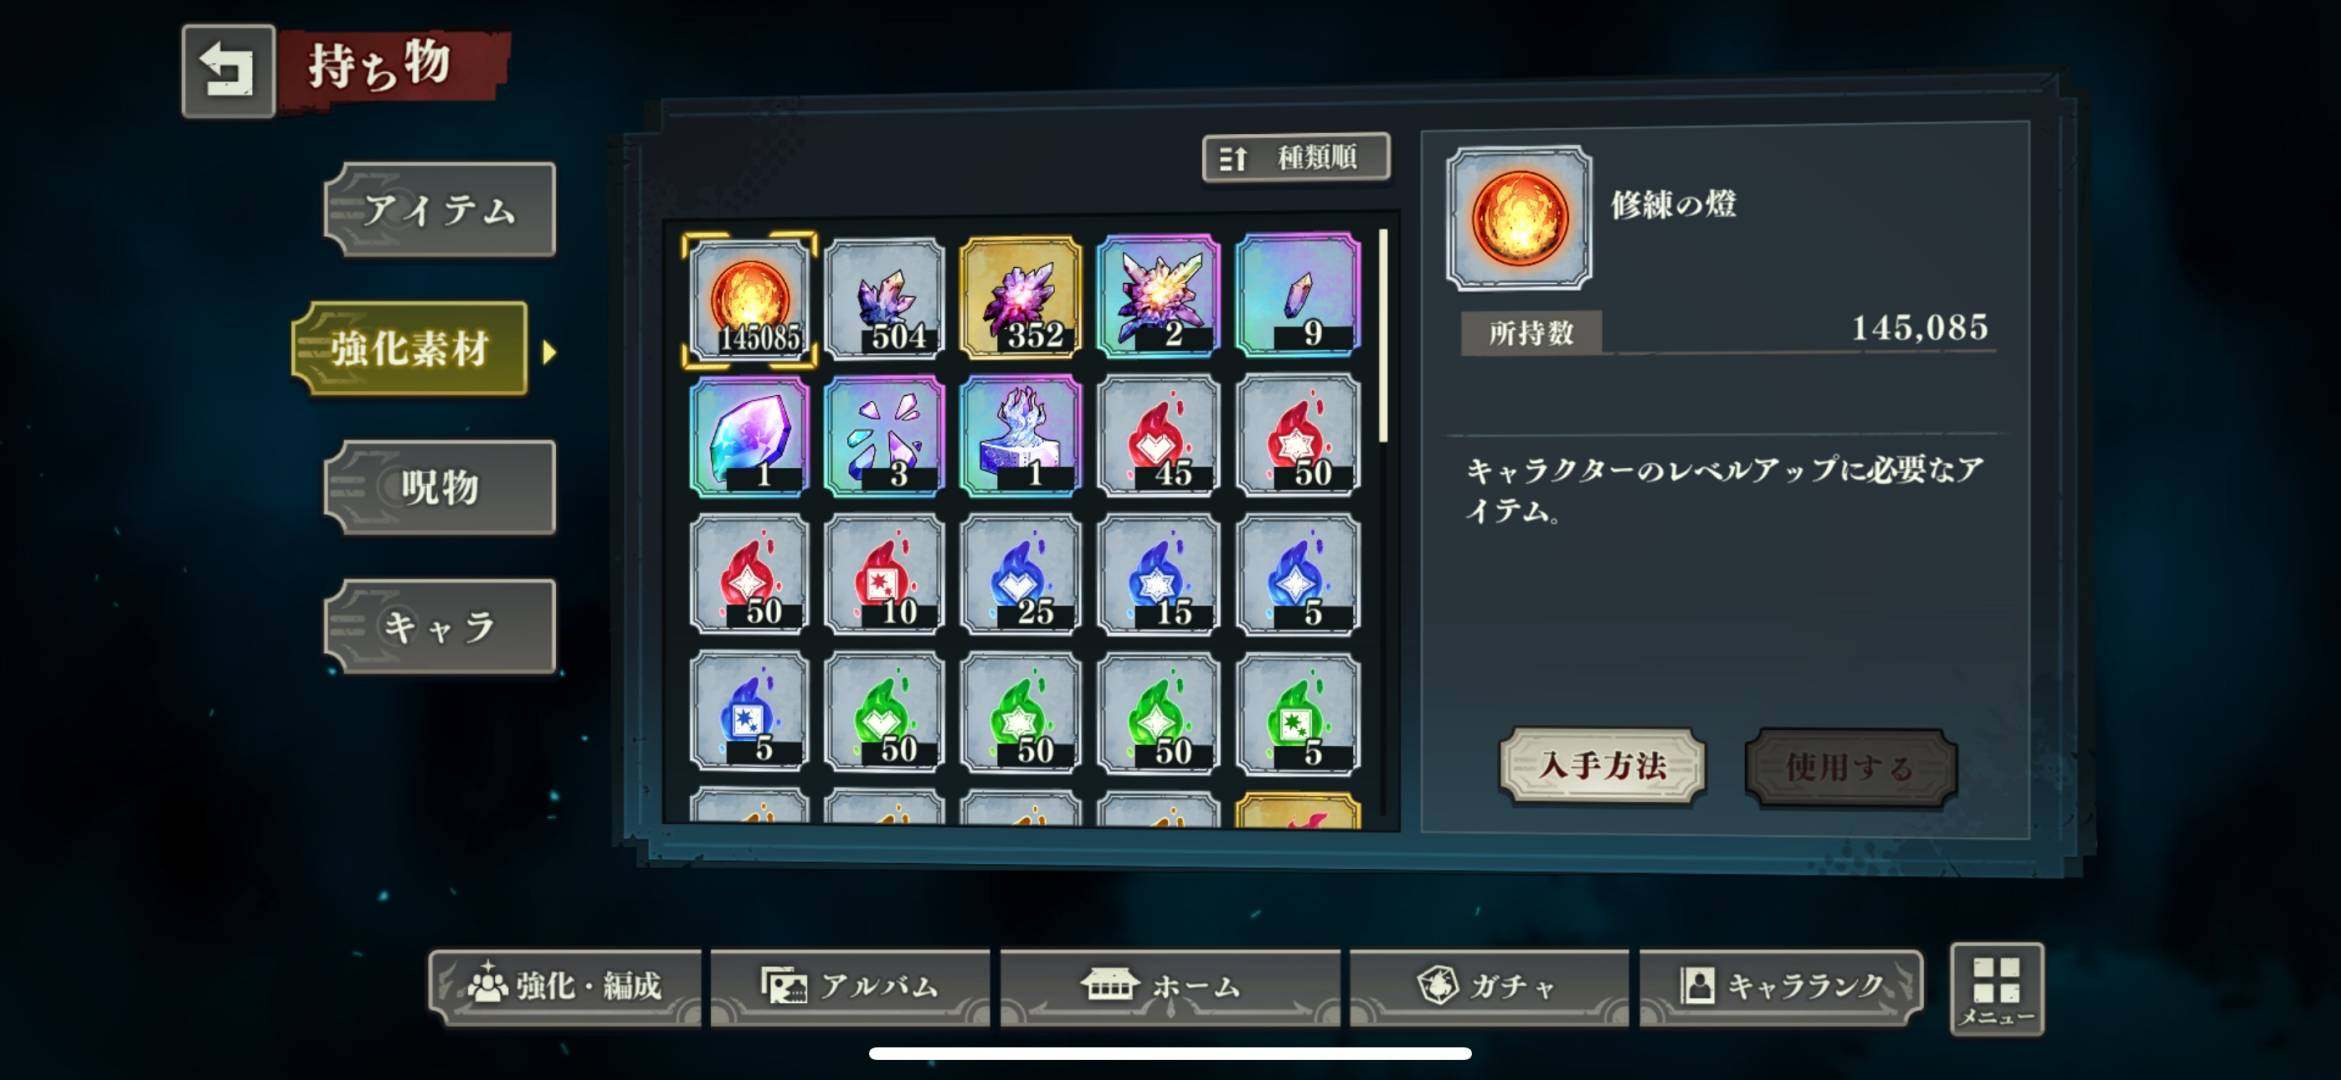Image resolution: width=2341 pixels, height=1080 pixels.
Task: Open the メニュー grid menu
Action: (x=1997, y=989)
